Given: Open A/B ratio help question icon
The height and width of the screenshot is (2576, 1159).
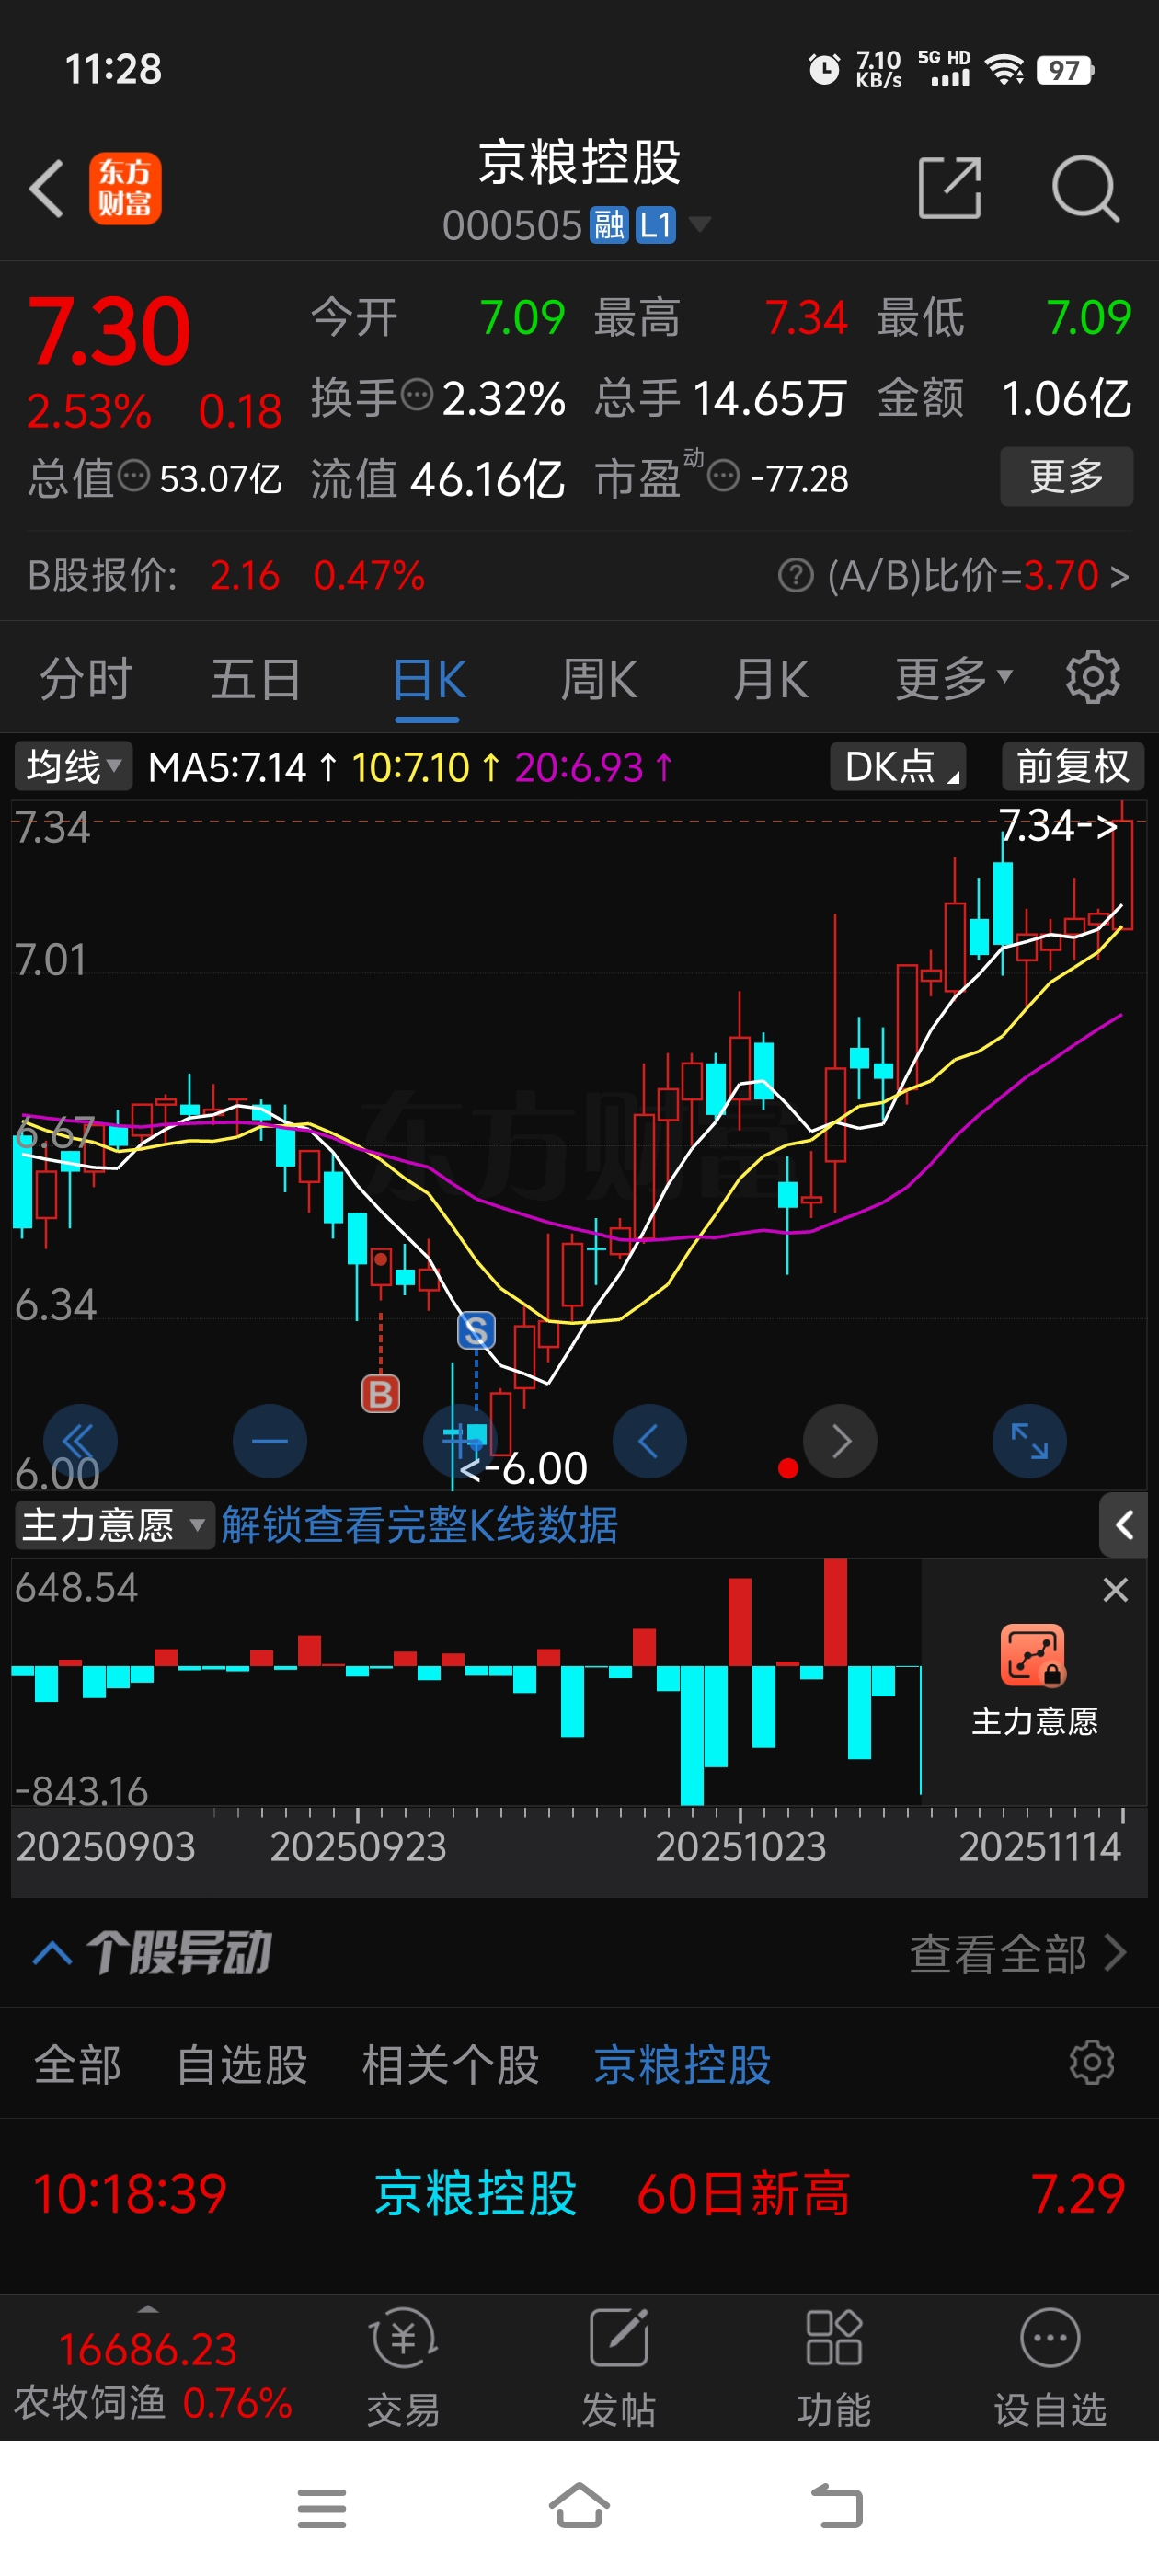Looking at the screenshot, I should pyautogui.click(x=796, y=575).
